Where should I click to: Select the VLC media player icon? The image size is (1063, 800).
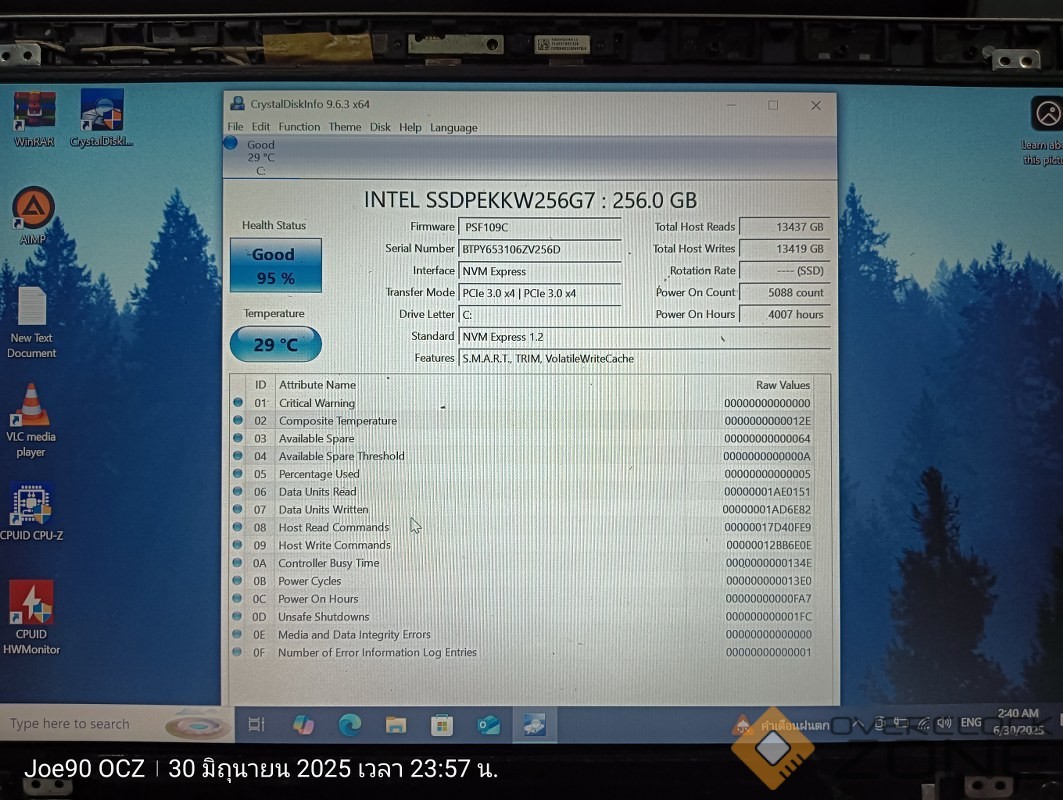click(31, 406)
